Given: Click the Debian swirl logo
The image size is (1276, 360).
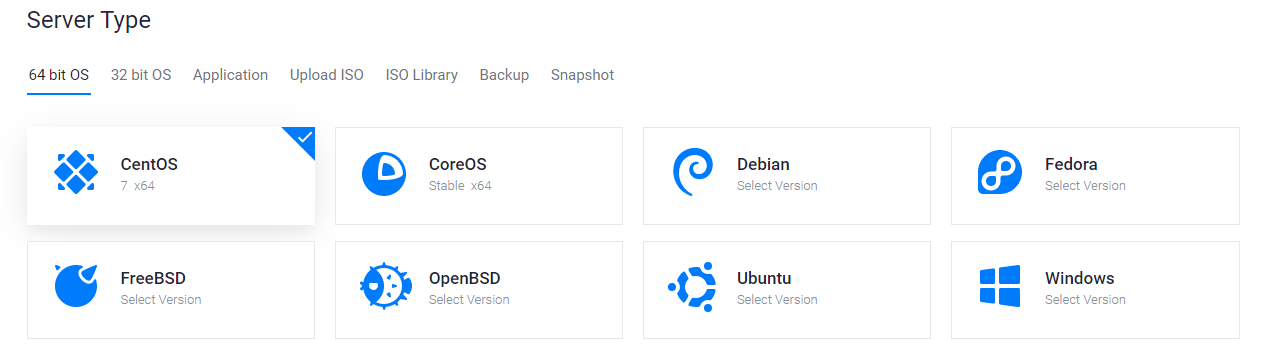Looking at the screenshot, I should coord(692,173).
